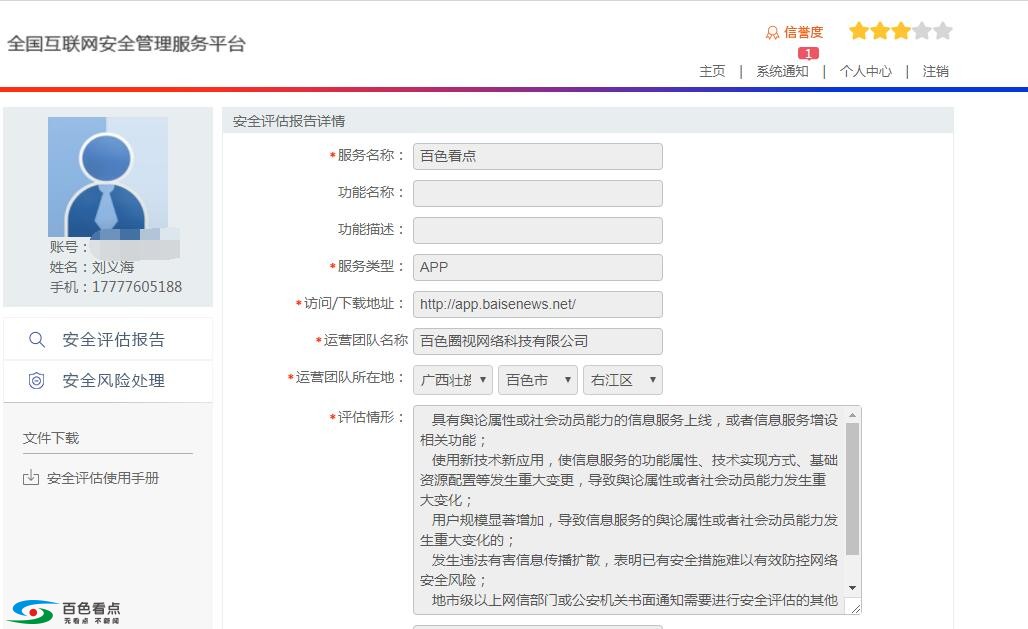Click the 运营团队所在地 label
The height and width of the screenshot is (629, 1028).
pyautogui.click(x=345, y=378)
